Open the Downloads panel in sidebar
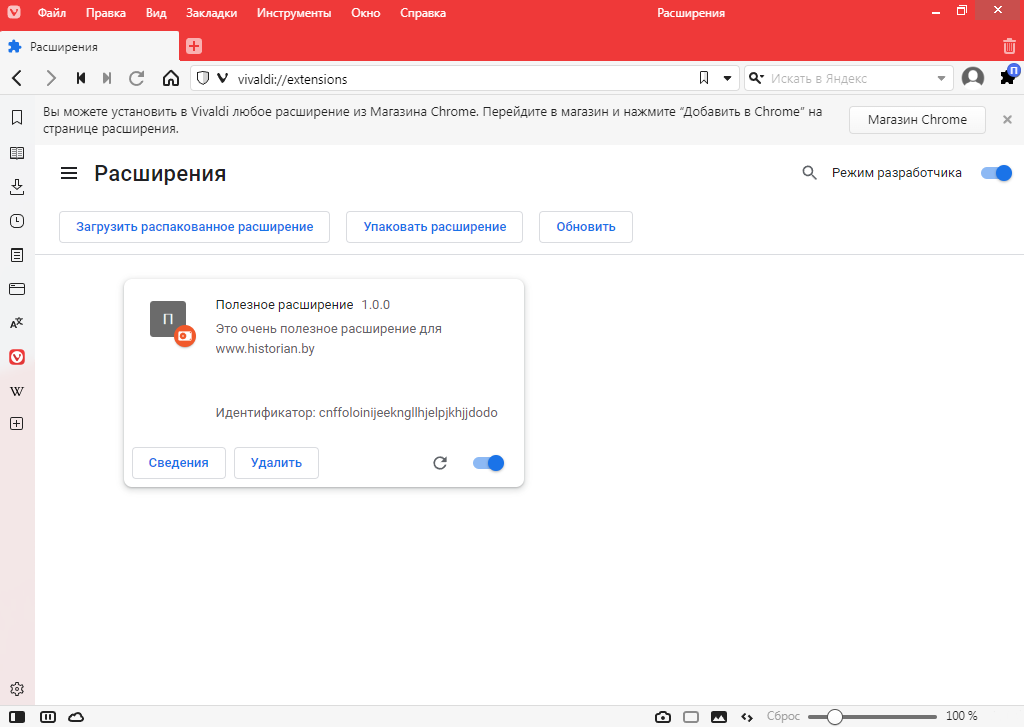 (x=17, y=187)
